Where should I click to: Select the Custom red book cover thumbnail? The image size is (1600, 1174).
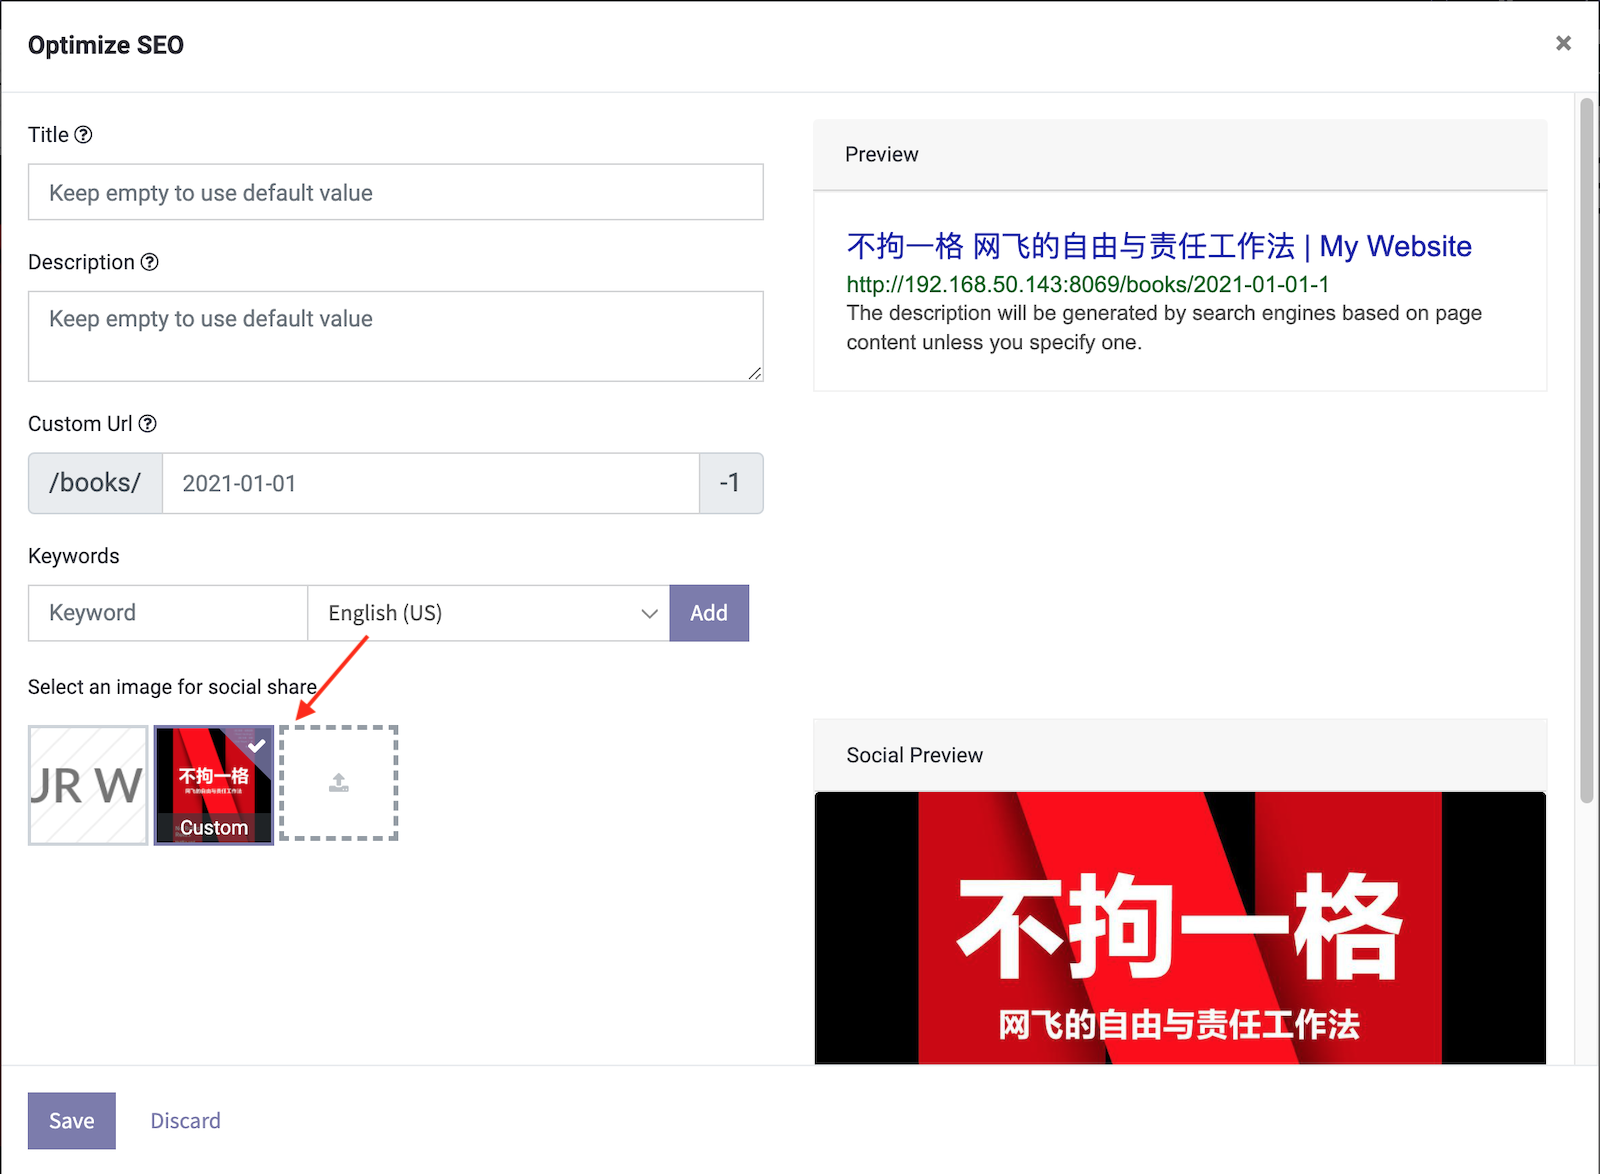pos(214,785)
